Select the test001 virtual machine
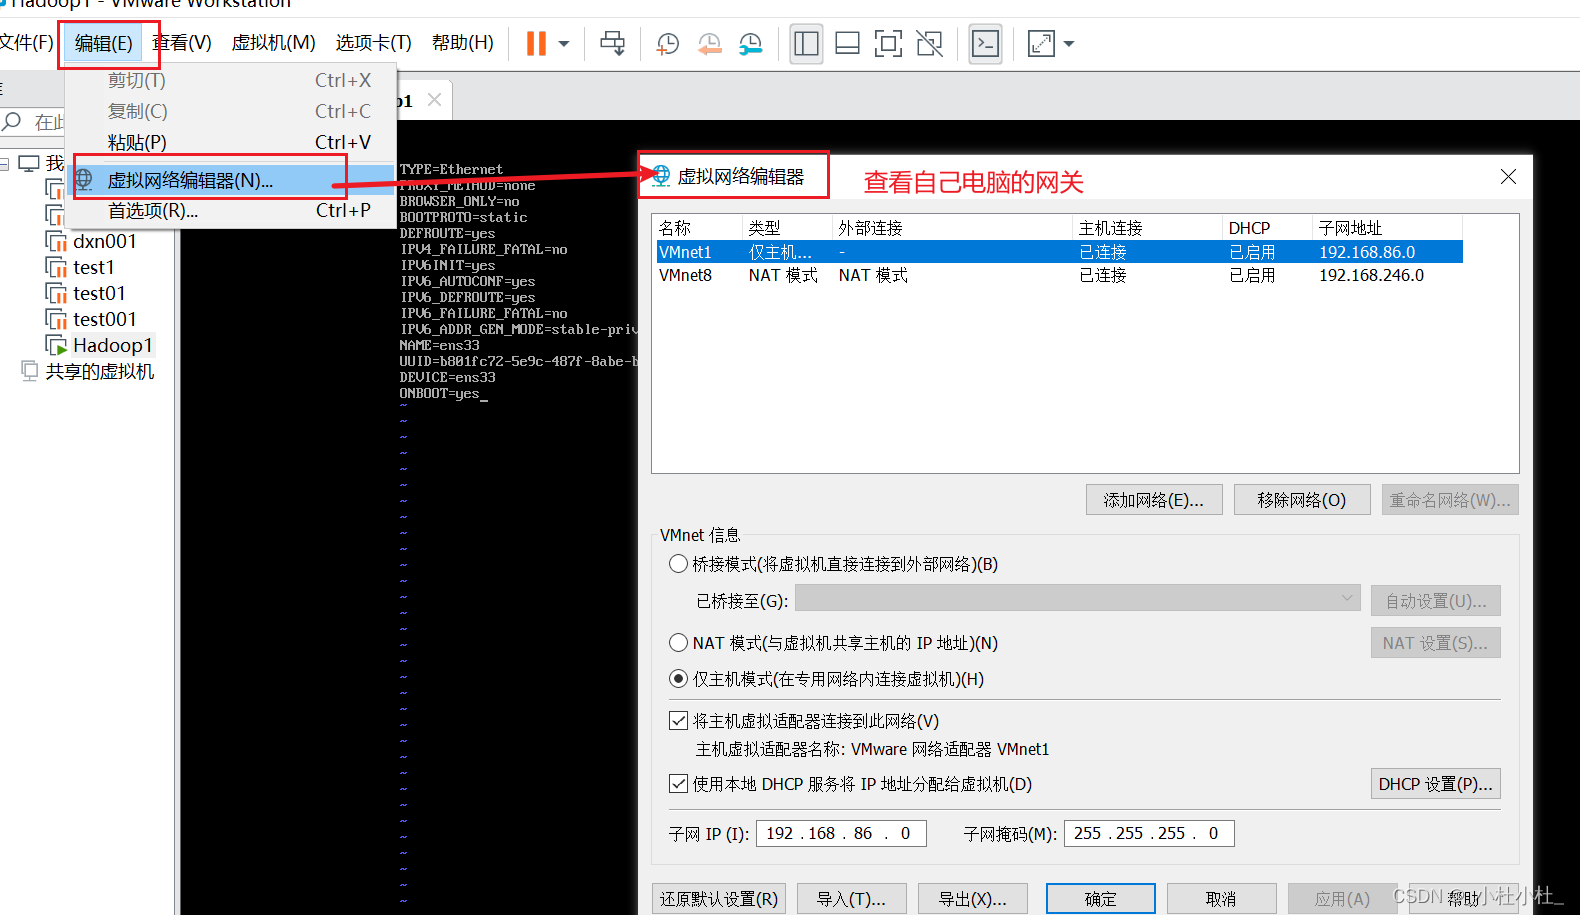 pyautogui.click(x=104, y=319)
